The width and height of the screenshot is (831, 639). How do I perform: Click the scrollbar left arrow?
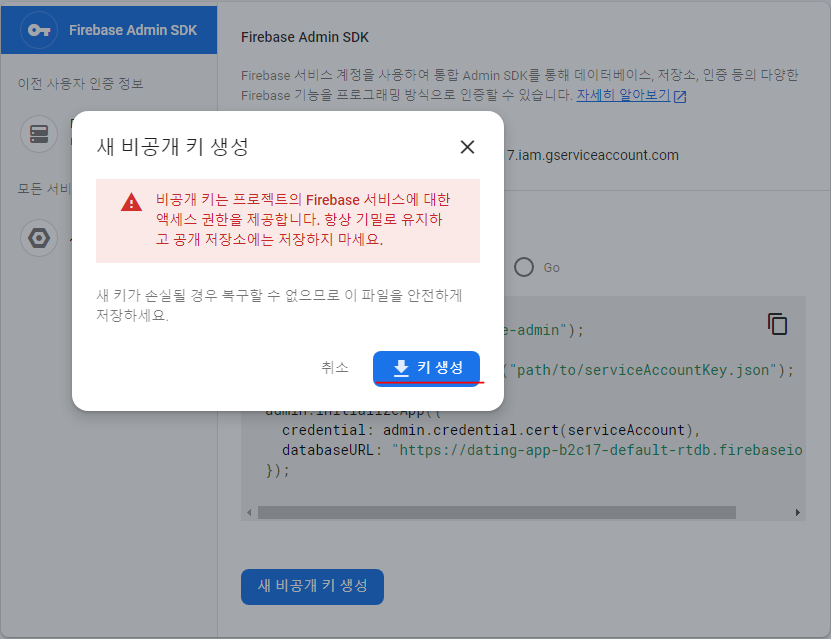click(249, 512)
